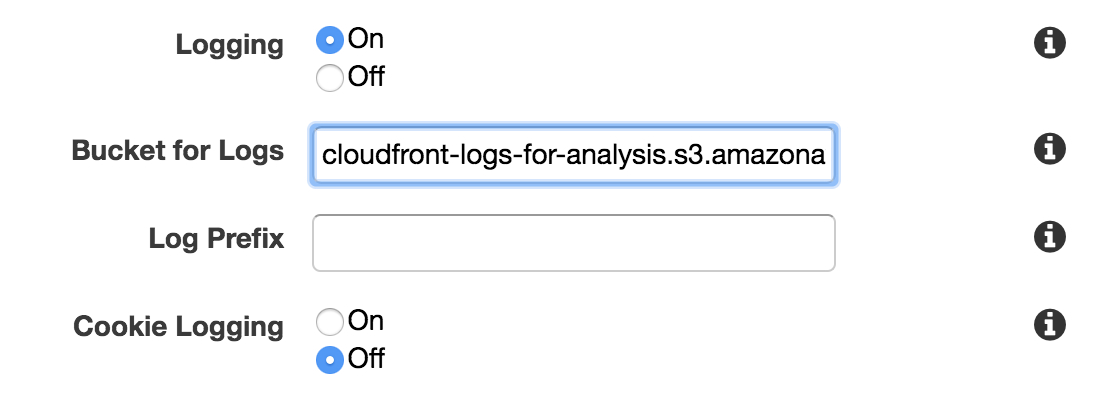This screenshot has height=394, width=1114.
Task: Click the 'Off' label text for Cookie Logging
Action: [367, 359]
